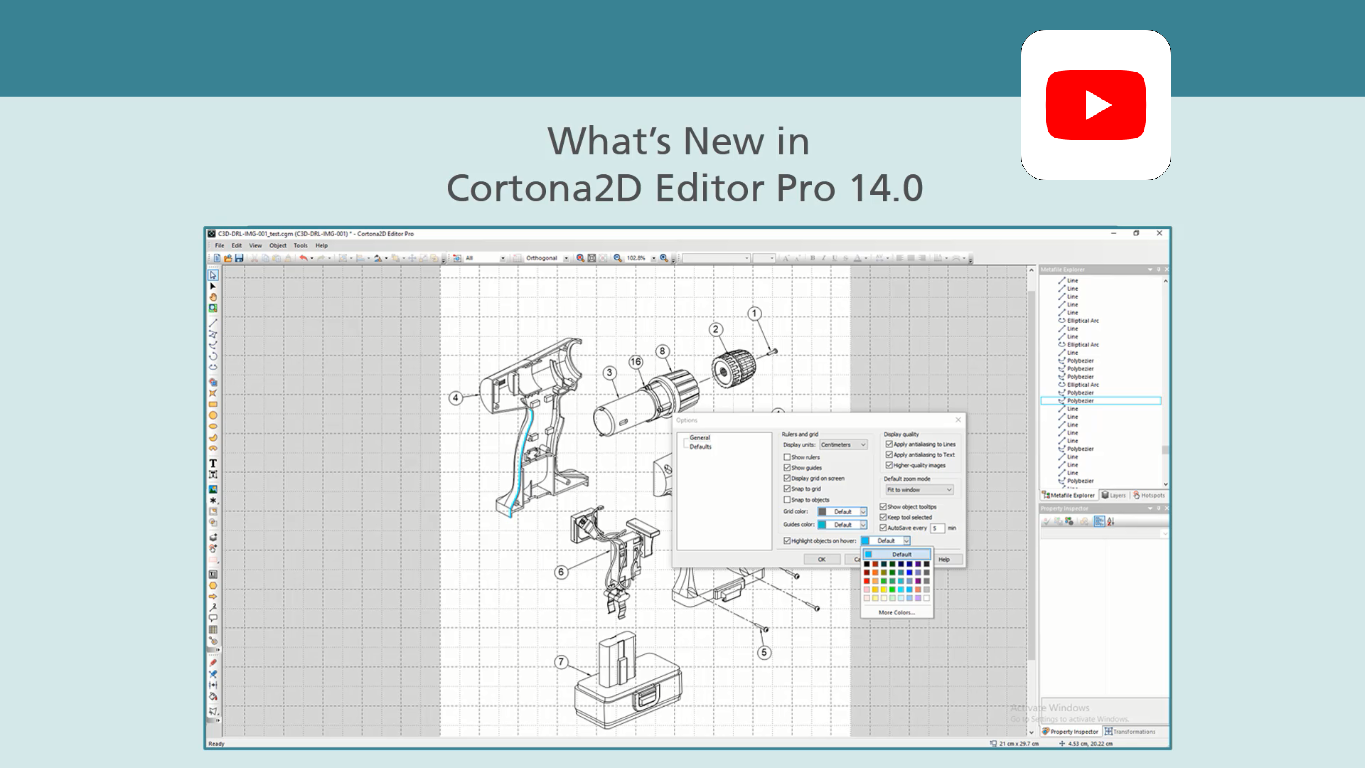Undo the last action
This screenshot has height=768, width=1365.
(x=303, y=258)
